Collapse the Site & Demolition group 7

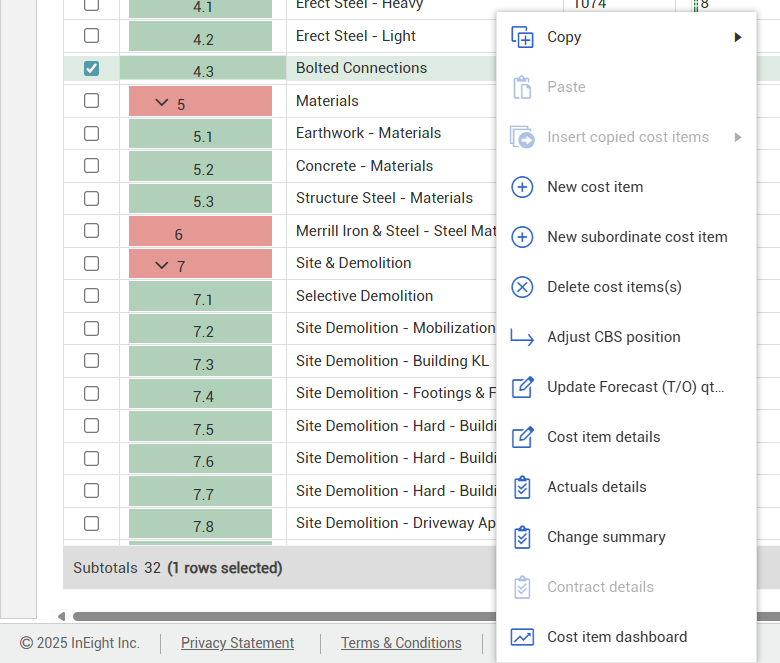tap(162, 265)
